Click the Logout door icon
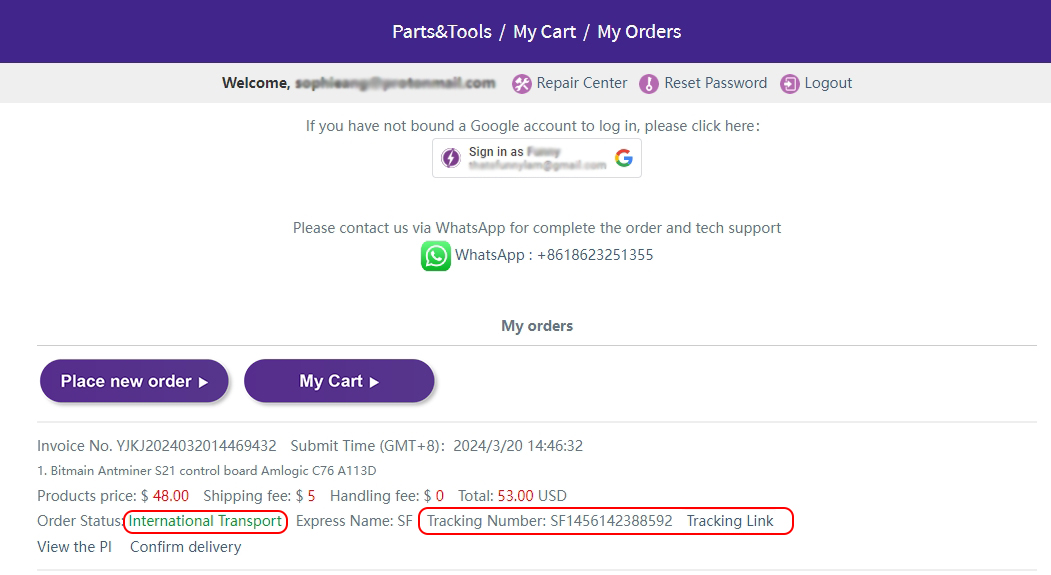The width and height of the screenshot is (1051, 575). (790, 84)
